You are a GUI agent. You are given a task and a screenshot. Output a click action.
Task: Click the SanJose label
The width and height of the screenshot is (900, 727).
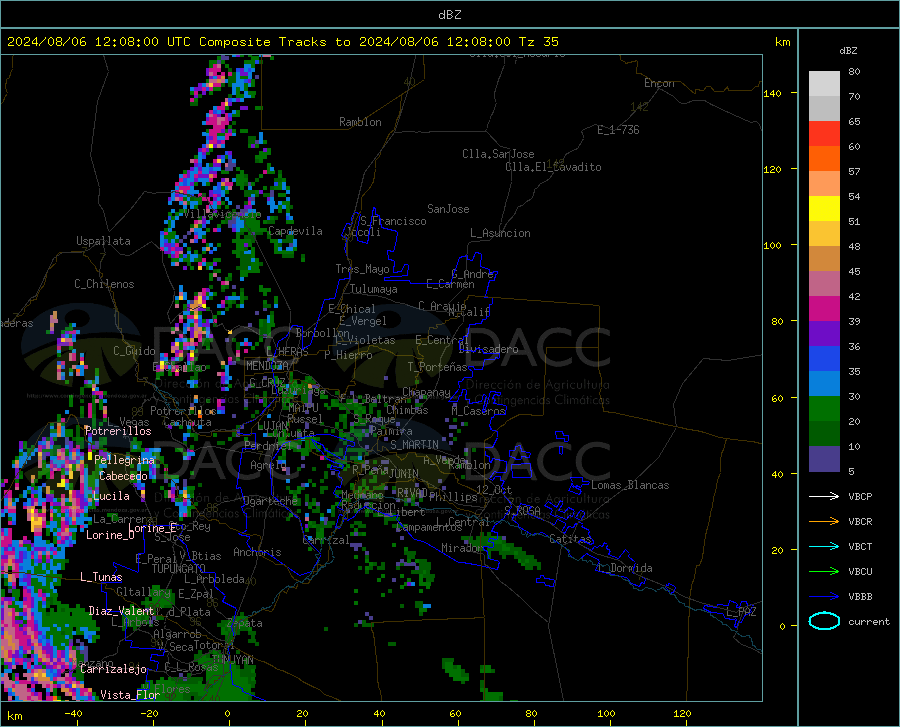click(x=448, y=209)
